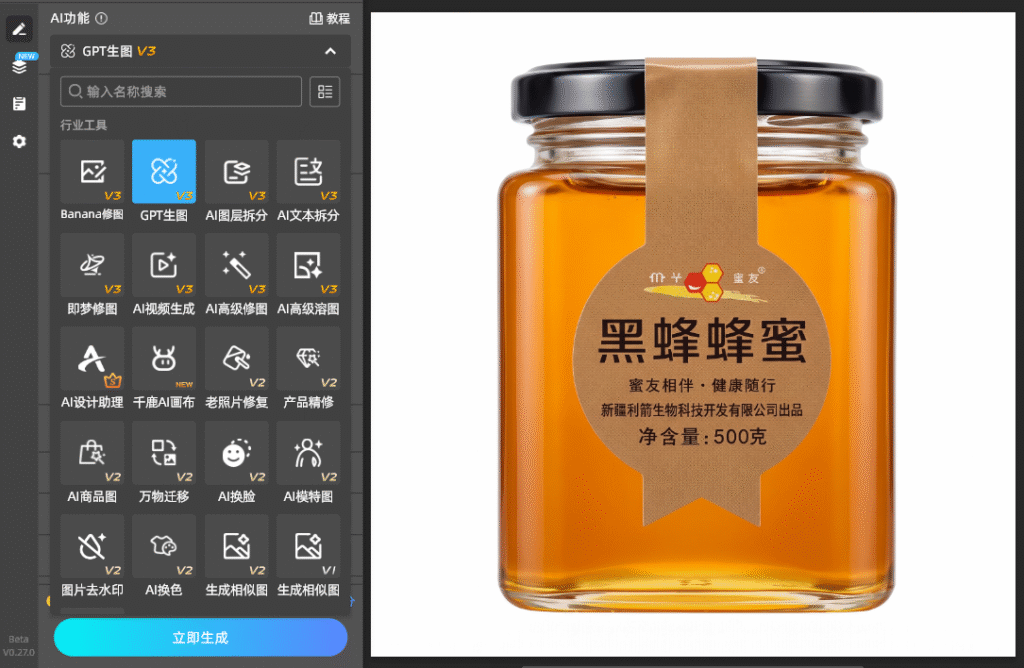Select the 产品精修 tool
The image size is (1024, 668).
(308, 359)
